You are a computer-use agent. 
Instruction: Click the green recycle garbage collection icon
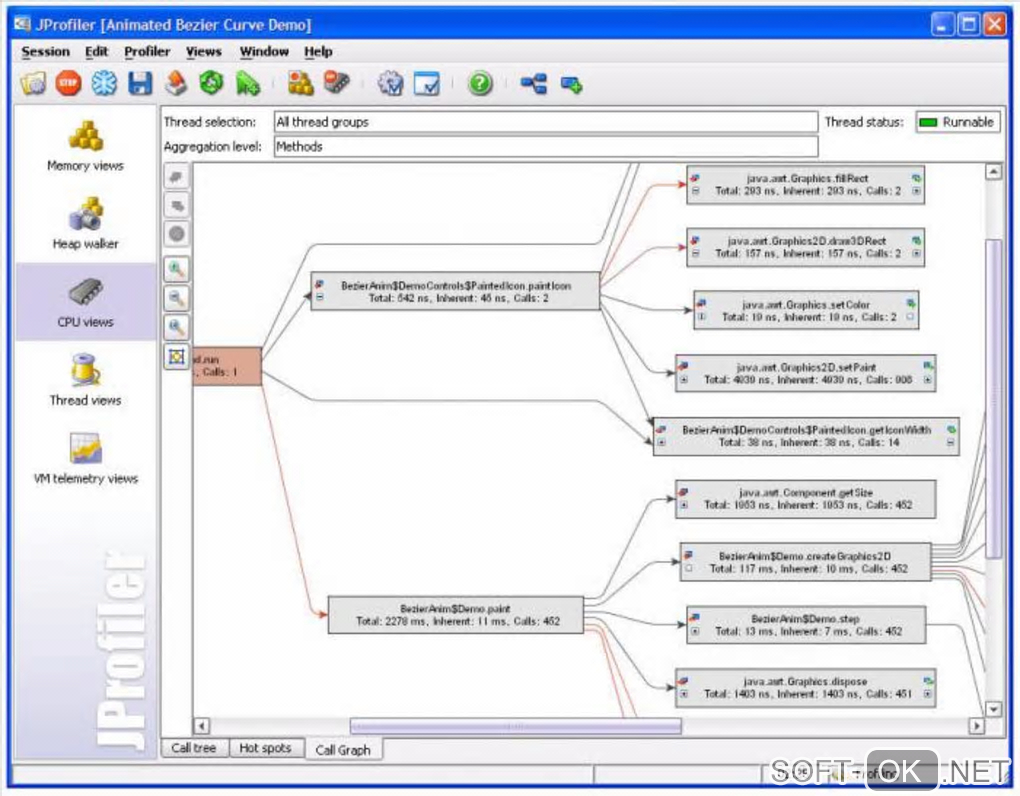coord(211,83)
